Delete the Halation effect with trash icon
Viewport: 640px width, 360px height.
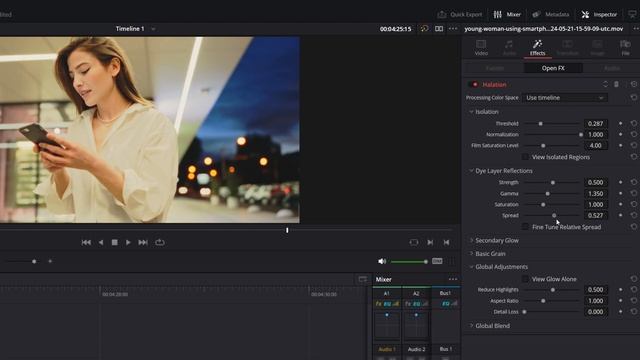(x=616, y=84)
